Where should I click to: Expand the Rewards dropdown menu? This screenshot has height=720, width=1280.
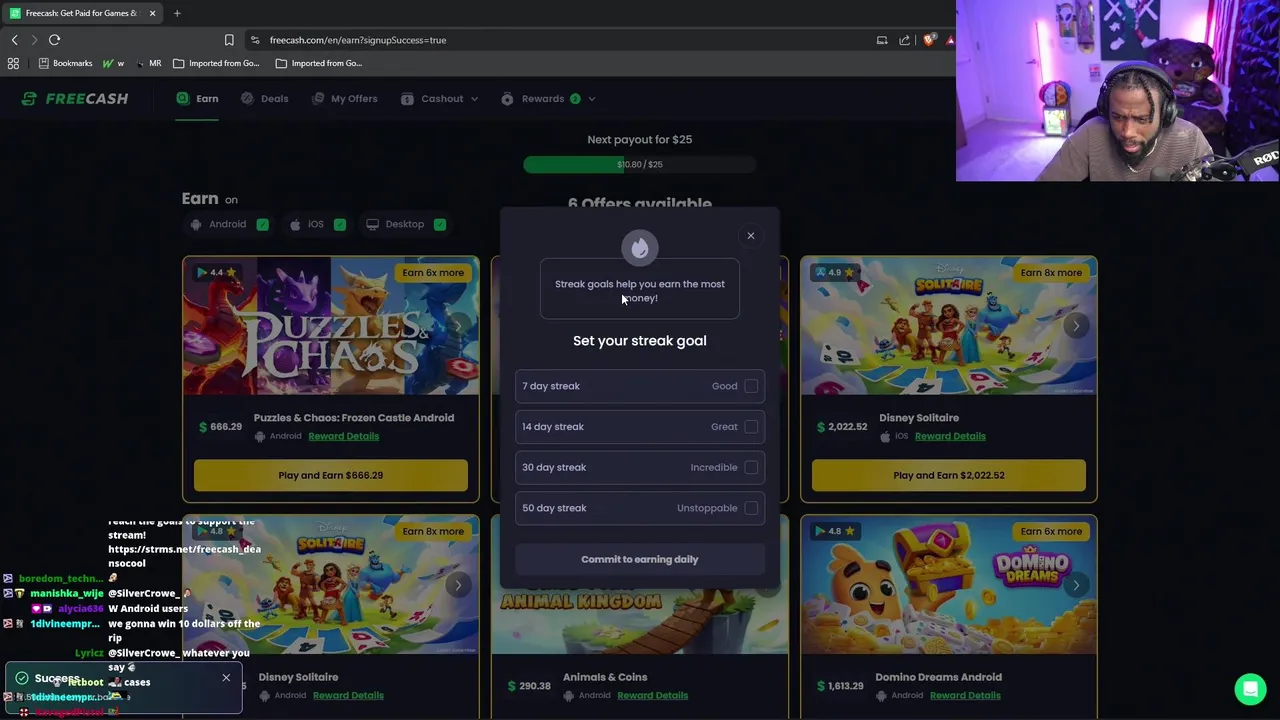point(548,99)
